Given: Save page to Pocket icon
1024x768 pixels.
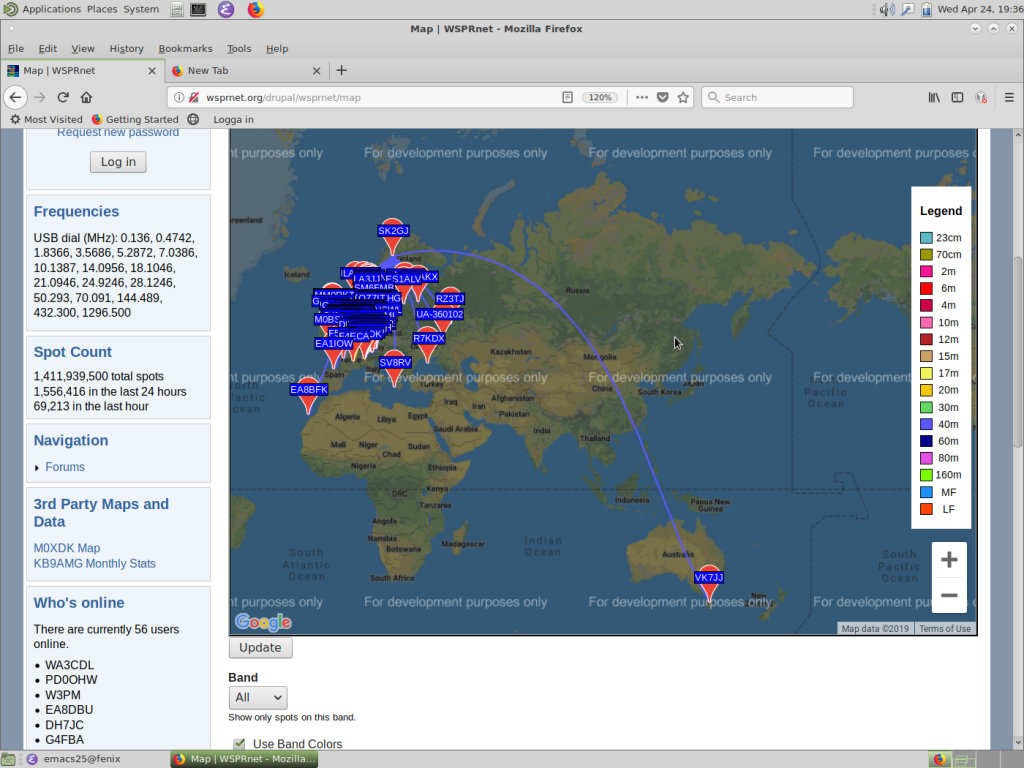Looking at the screenshot, I should tap(662, 97).
